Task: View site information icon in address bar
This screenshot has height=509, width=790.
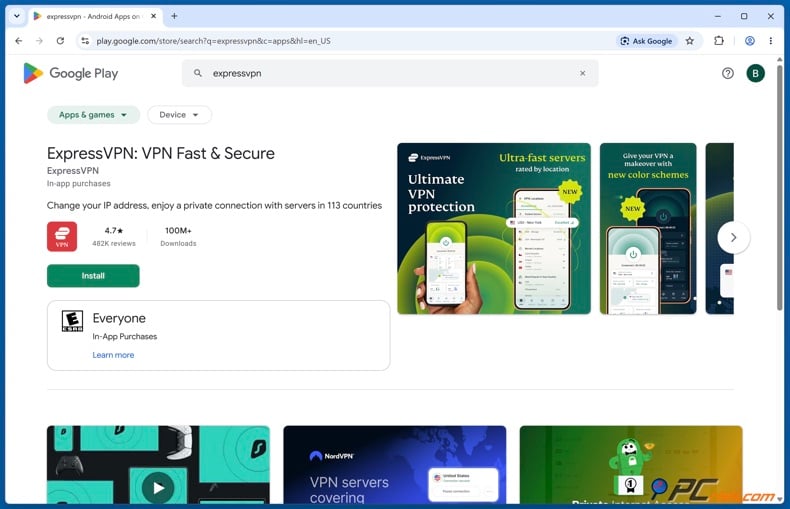Action: tap(85, 41)
